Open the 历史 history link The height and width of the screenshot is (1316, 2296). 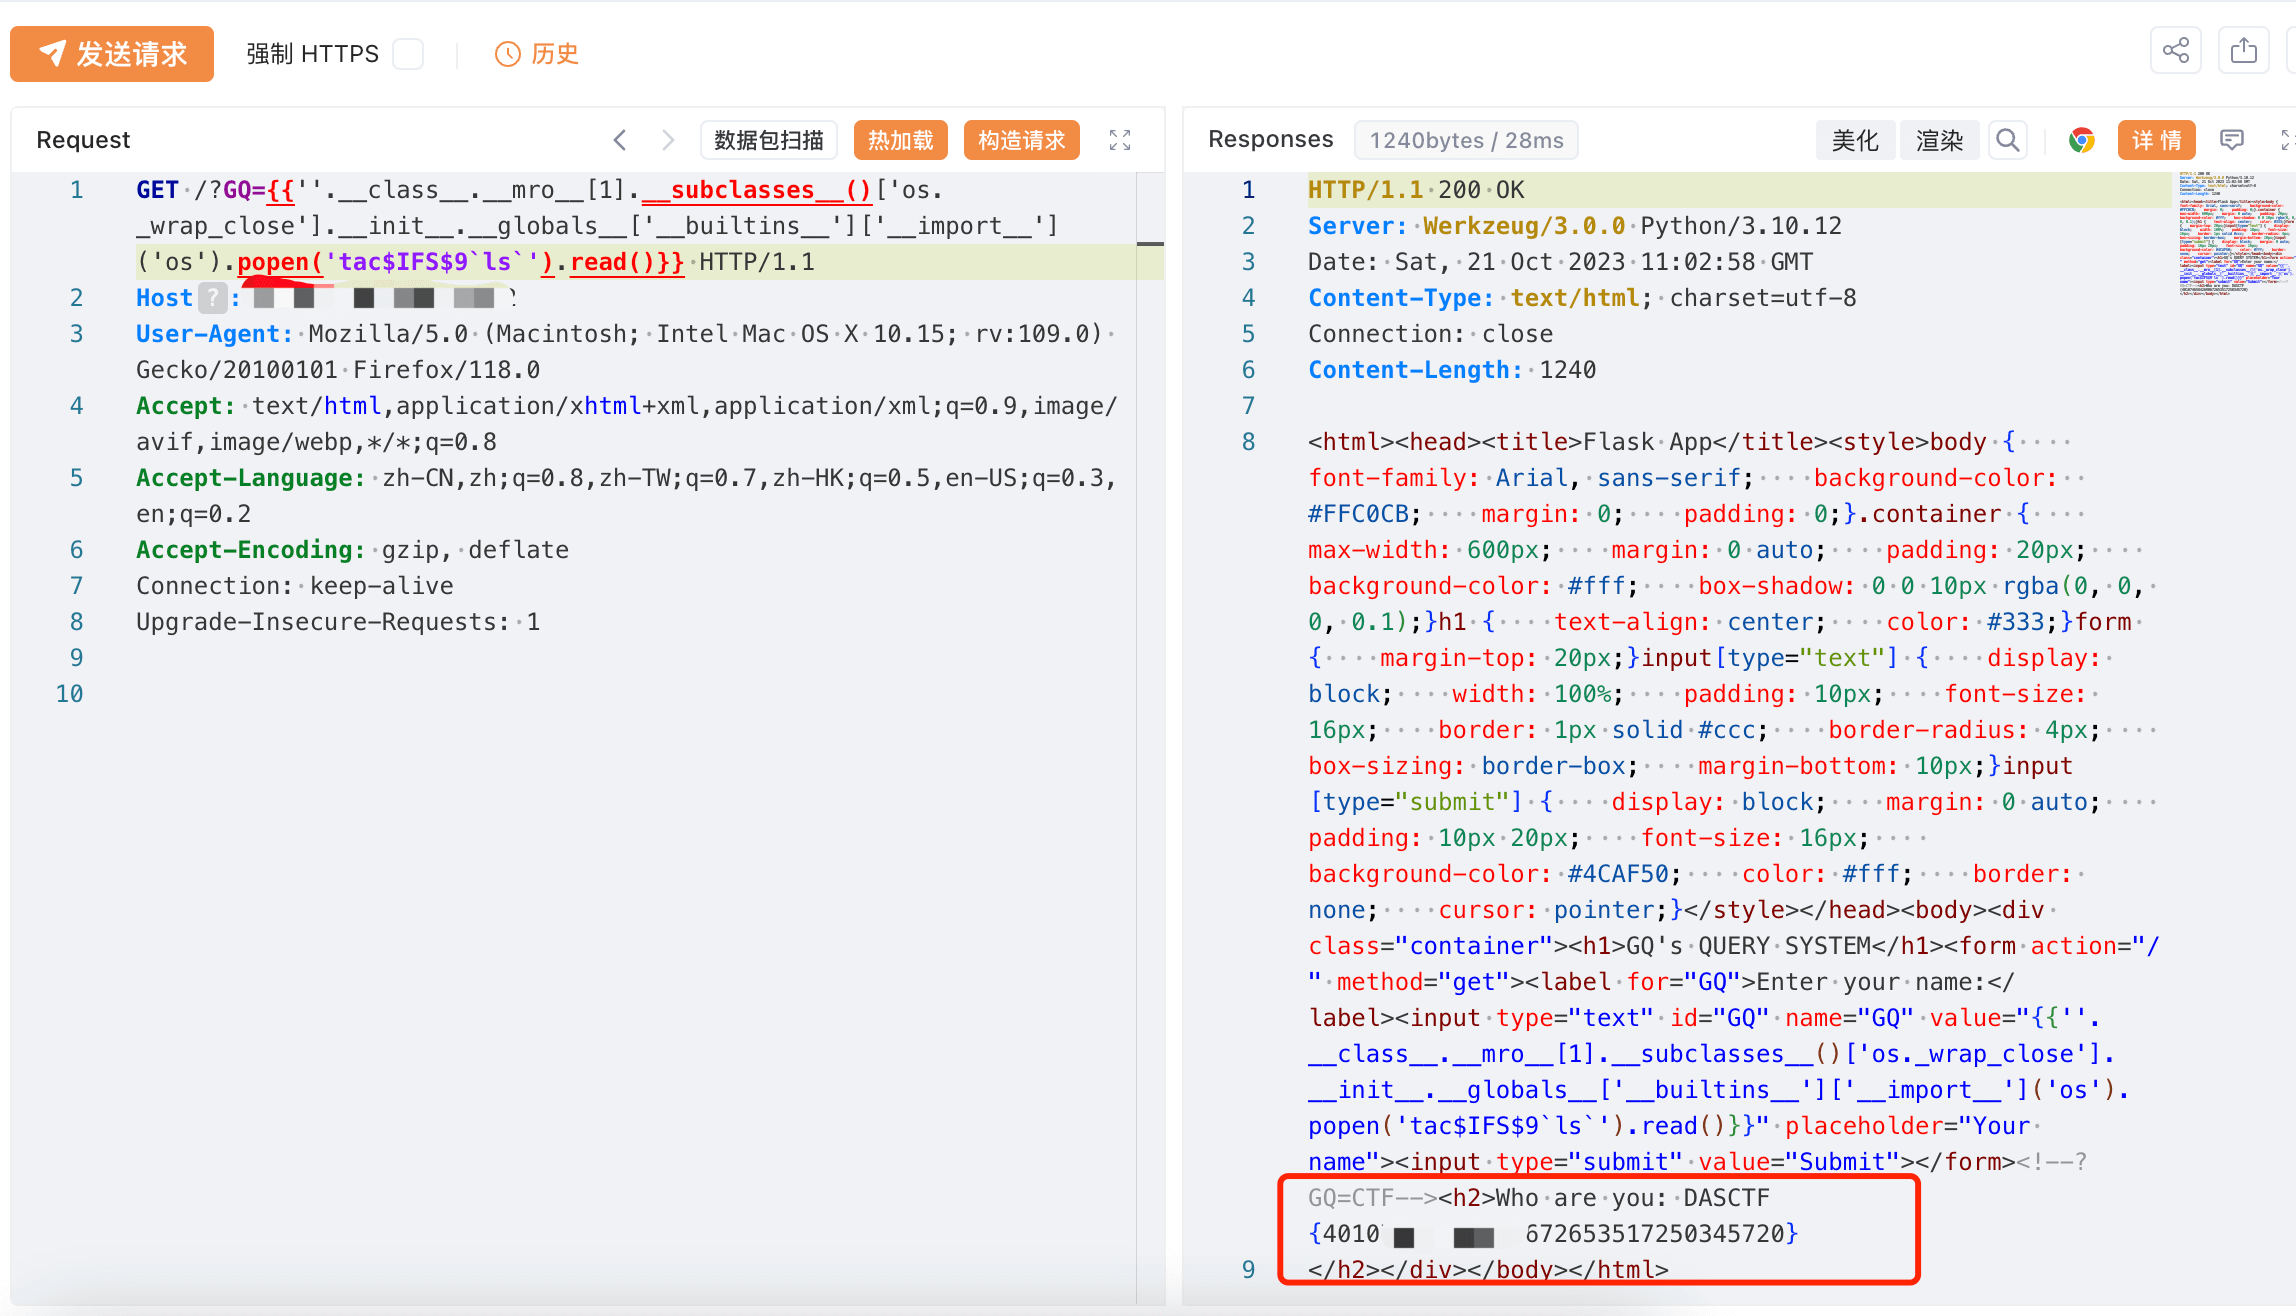(537, 54)
